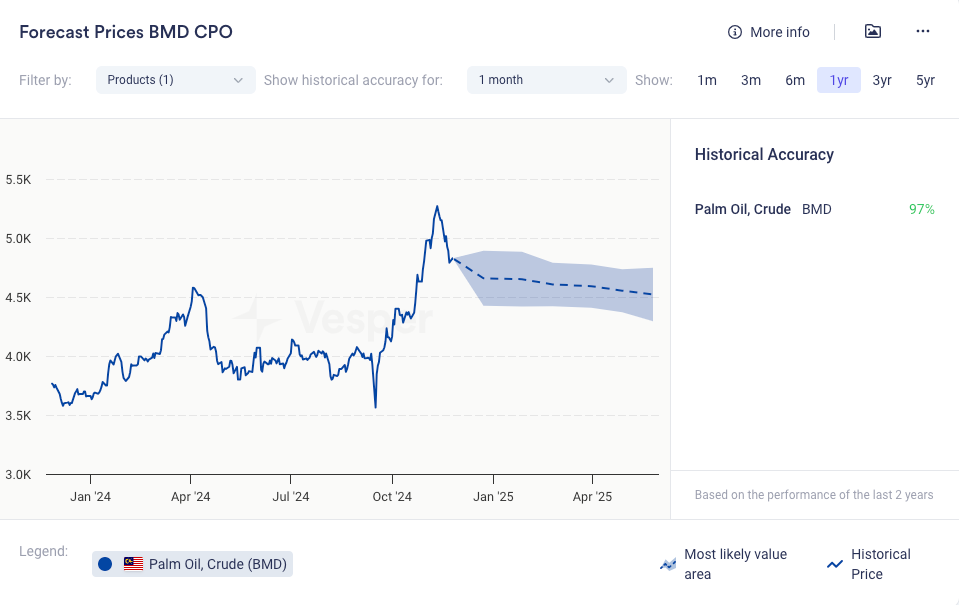Expand the Products (1) filter dropdown
This screenshot has height=605, width=959.
[175, 80]
